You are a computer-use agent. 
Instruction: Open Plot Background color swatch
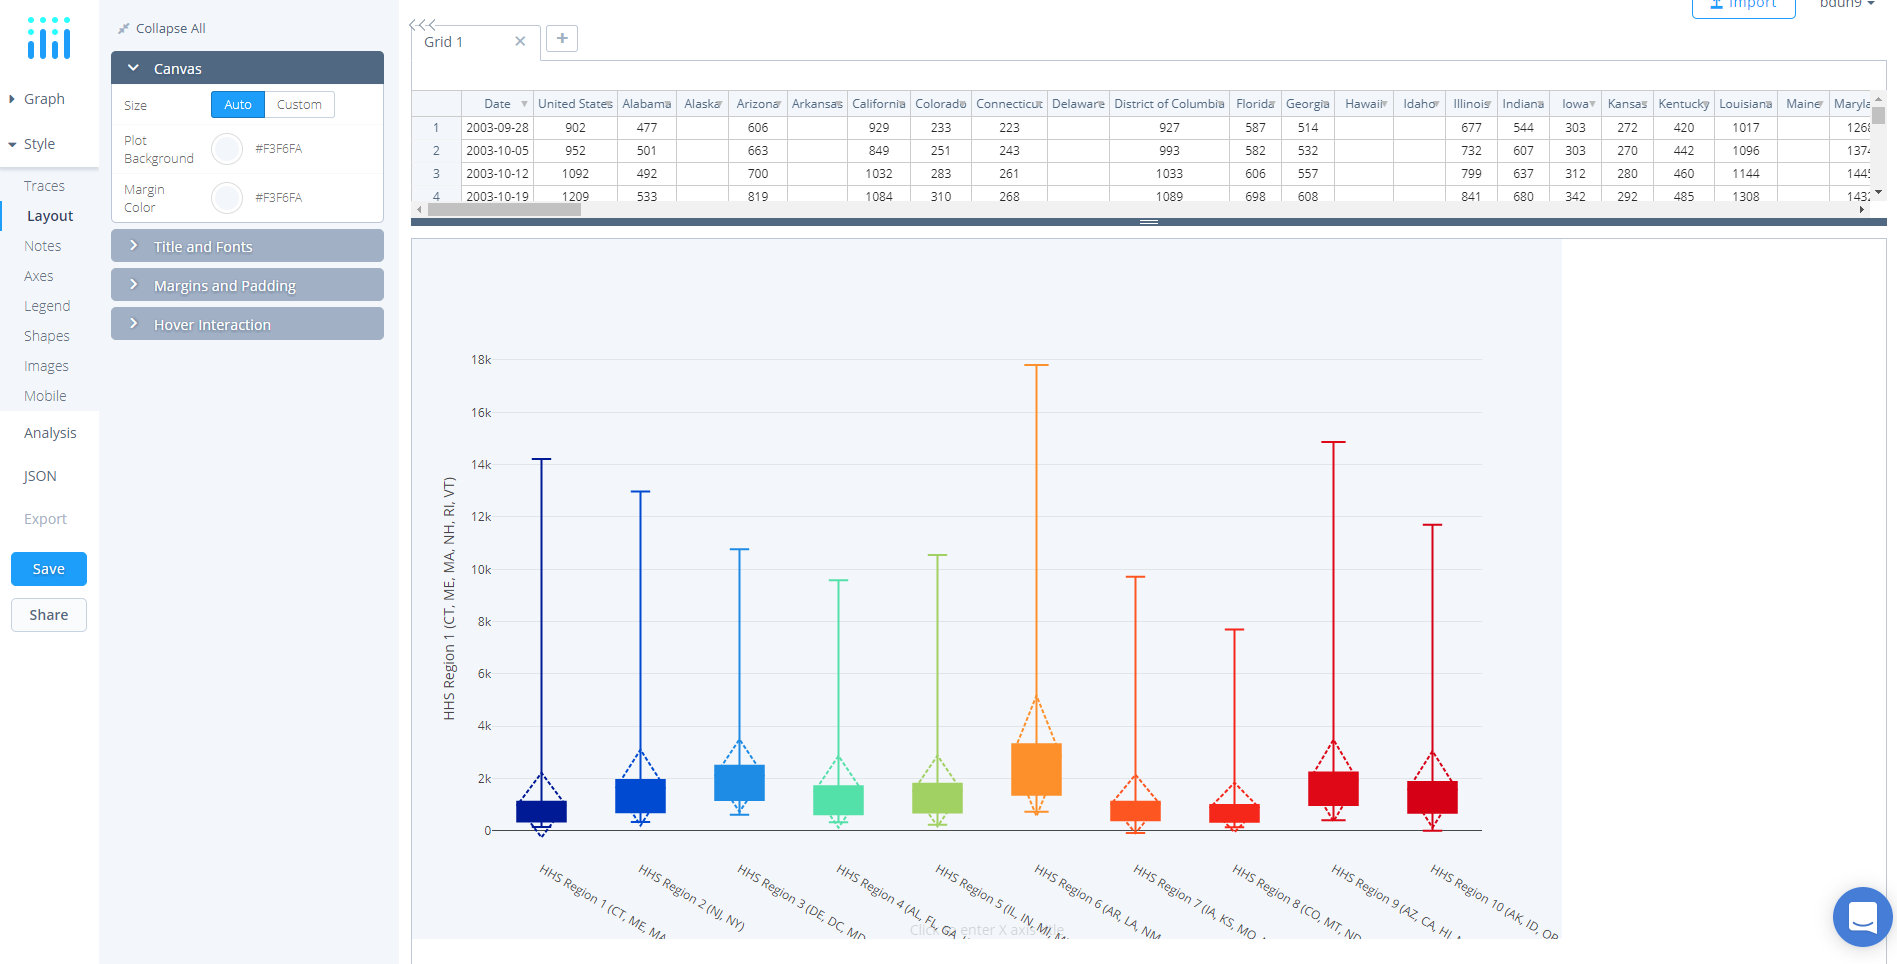(227, 149)
